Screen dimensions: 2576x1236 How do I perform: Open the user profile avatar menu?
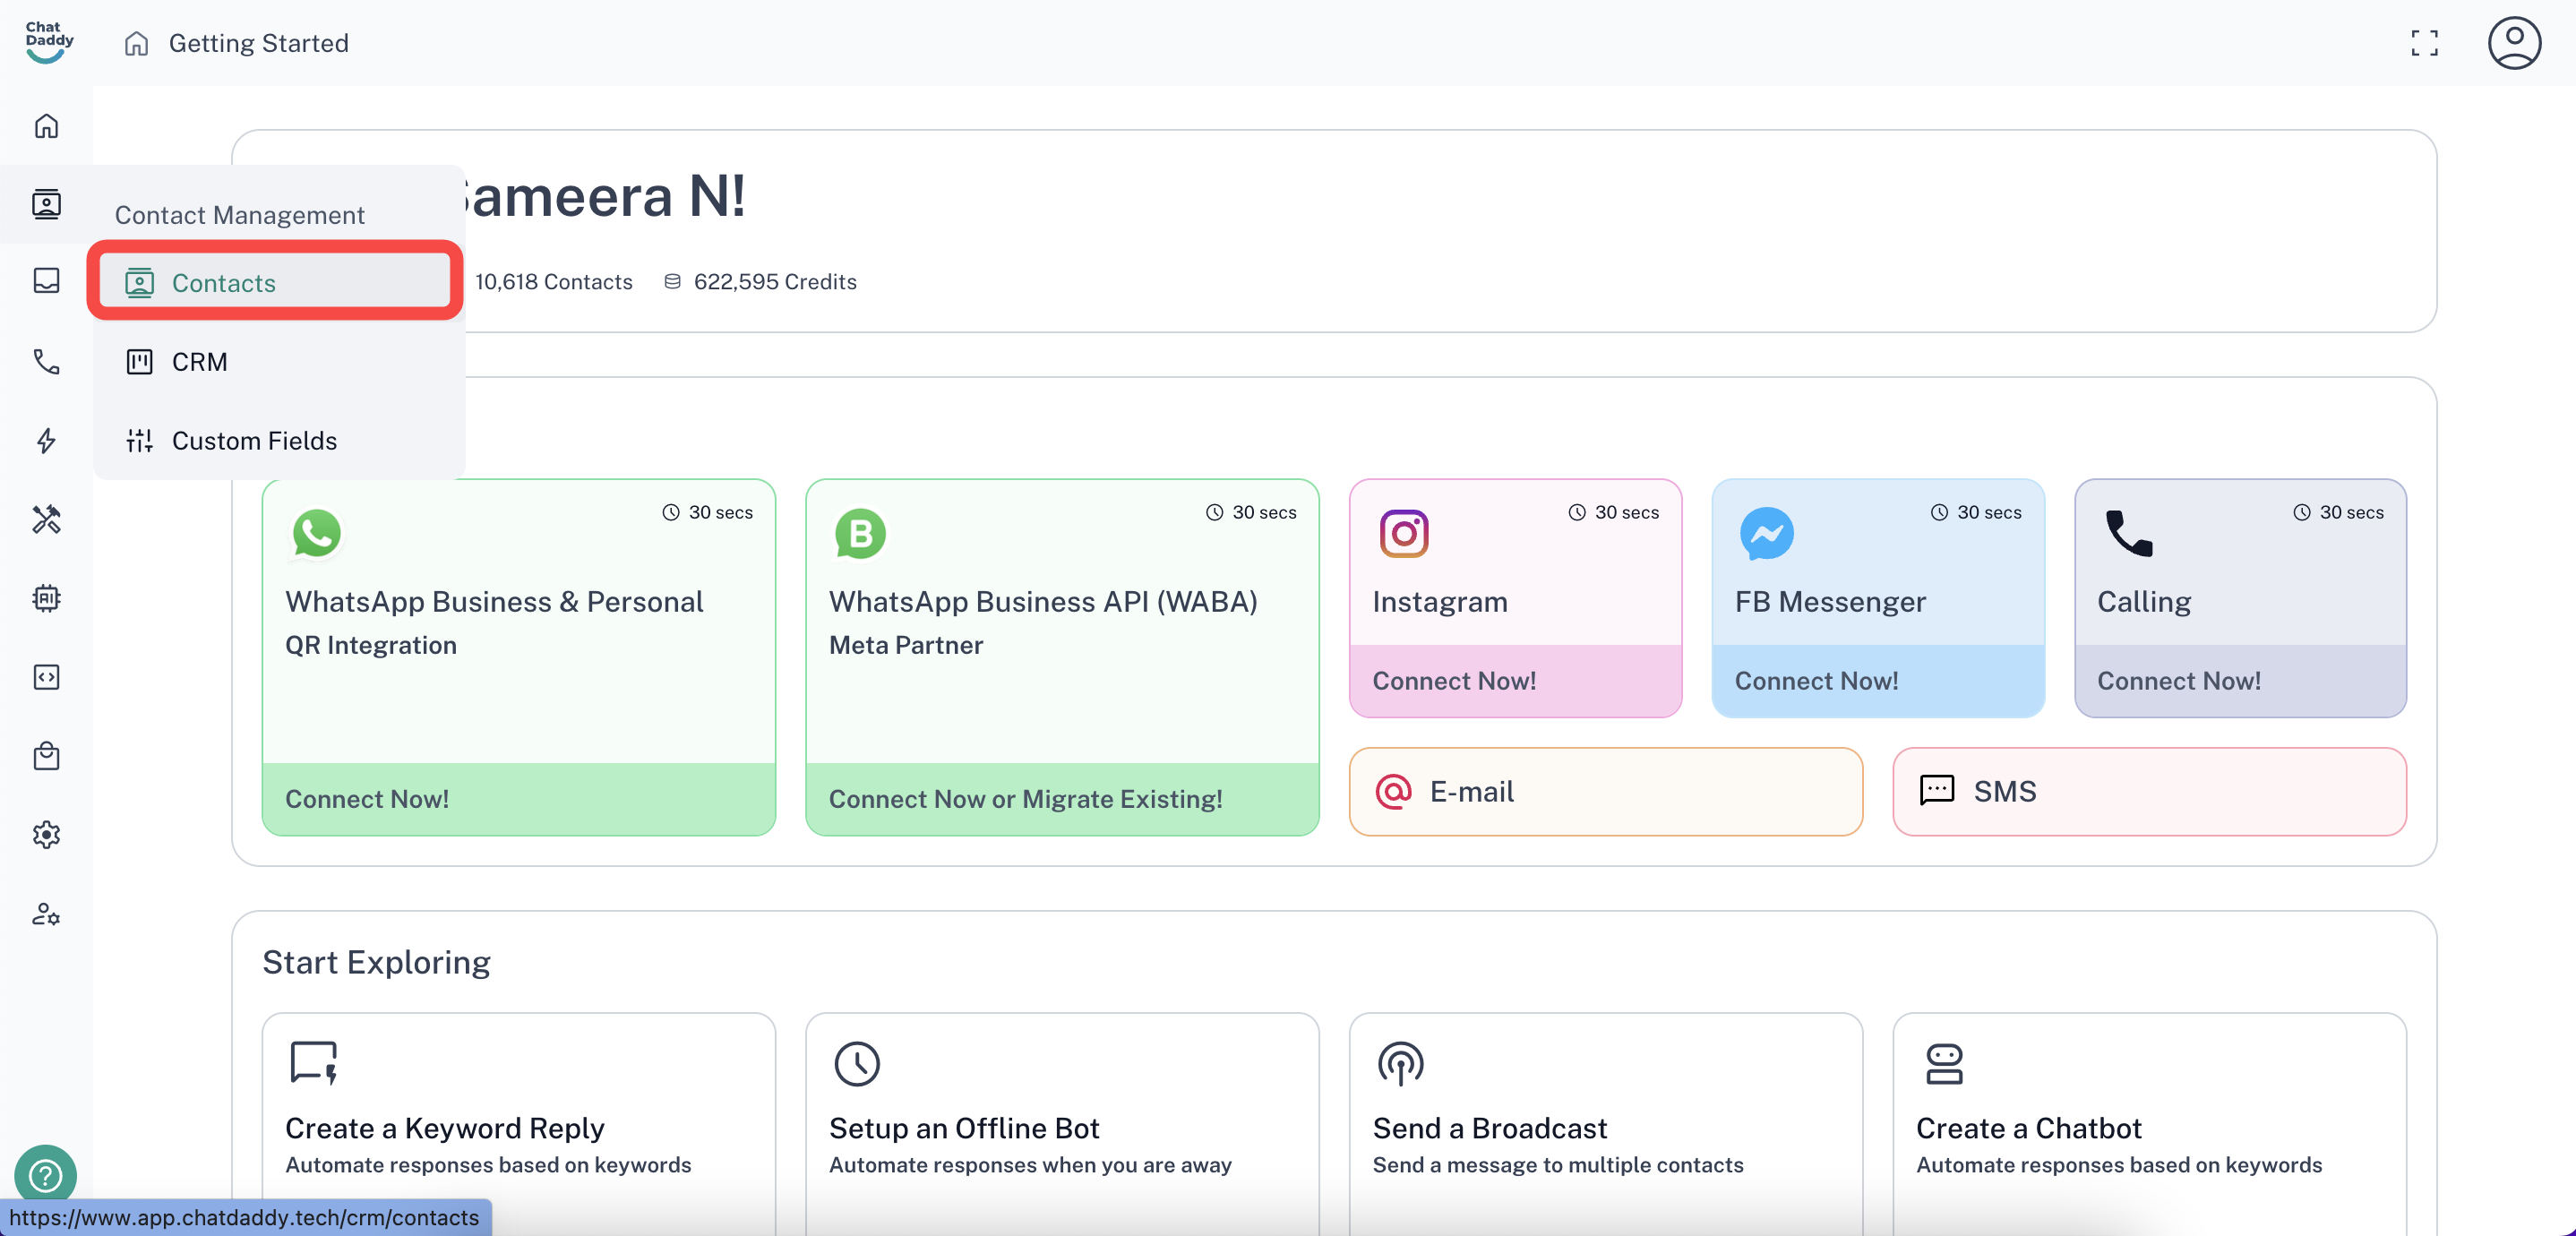click(x=2514, y=43)
